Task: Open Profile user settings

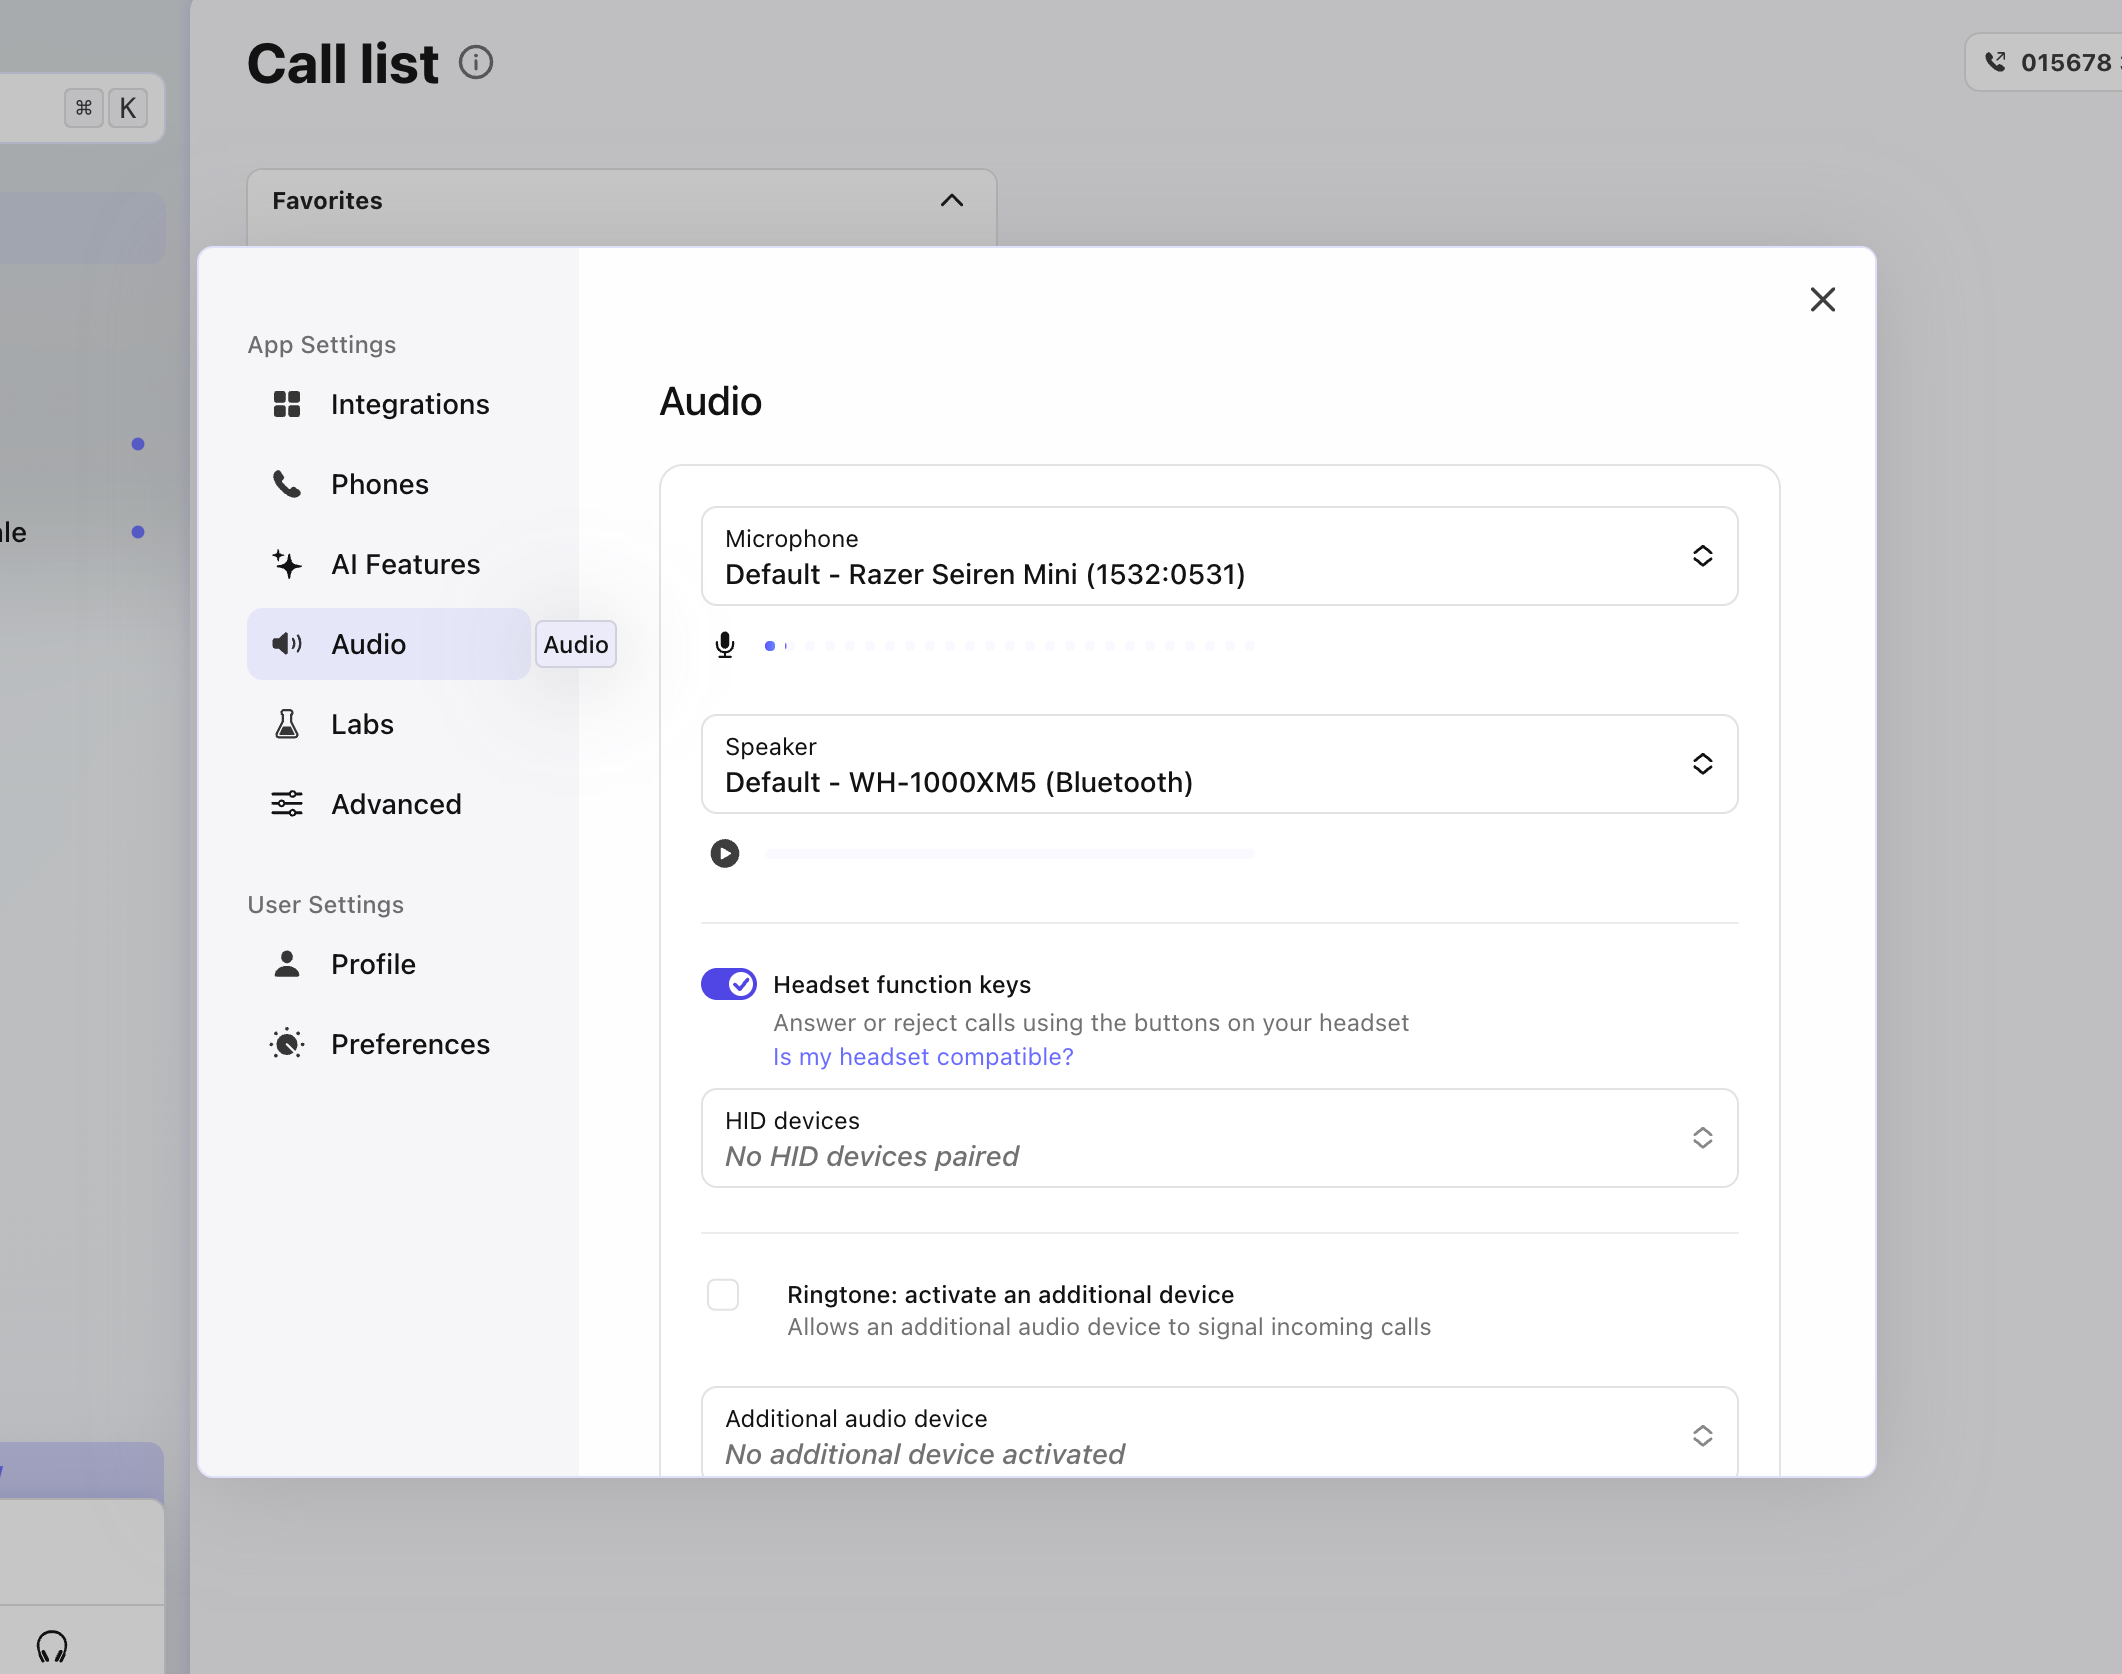Action: click(x=389, y=964)
